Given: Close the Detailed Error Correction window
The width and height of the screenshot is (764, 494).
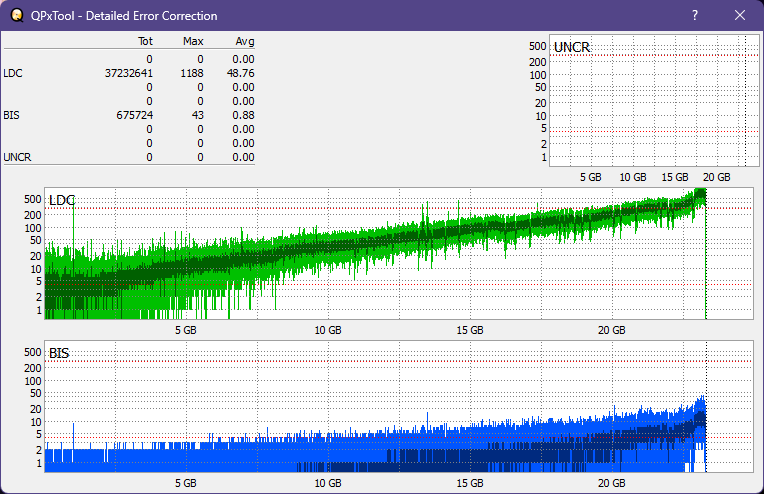Looking at the screenshot, I should click(x=740, y=16).
